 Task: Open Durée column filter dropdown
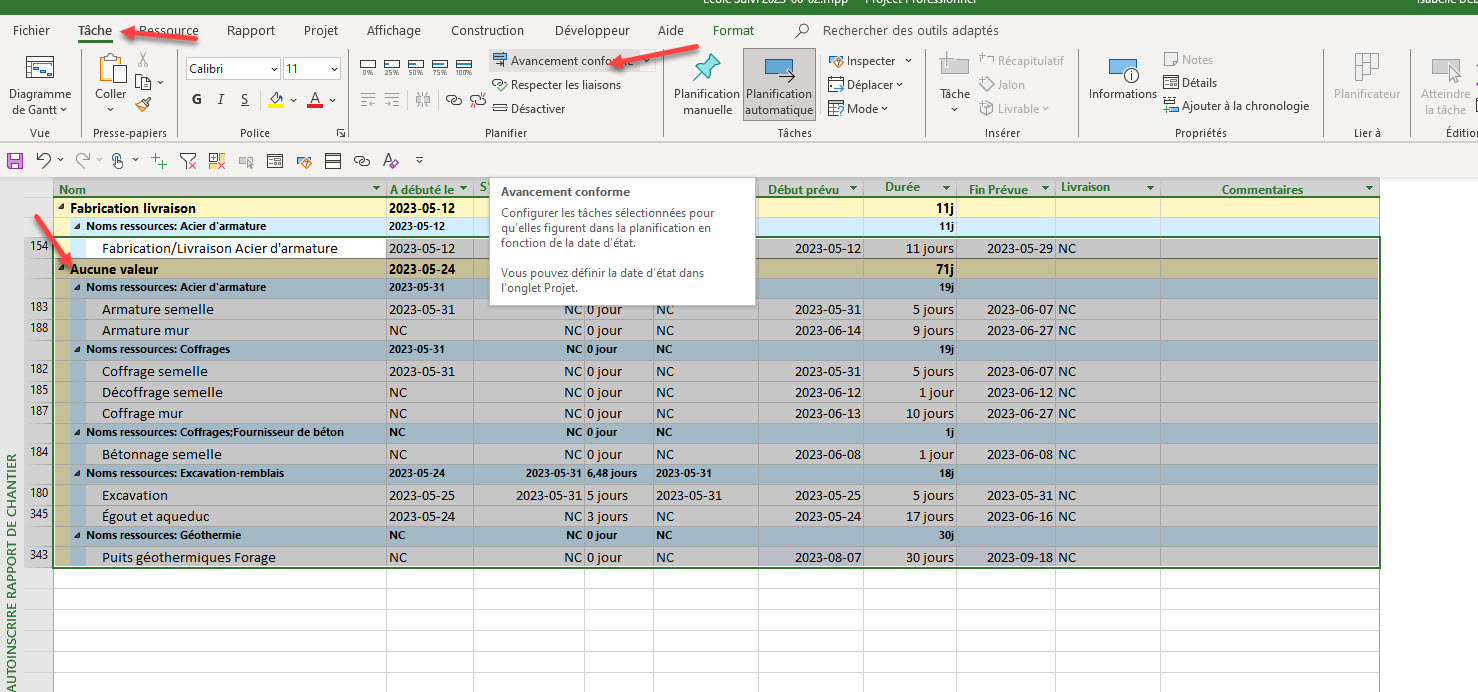click(x=946, y=188)
